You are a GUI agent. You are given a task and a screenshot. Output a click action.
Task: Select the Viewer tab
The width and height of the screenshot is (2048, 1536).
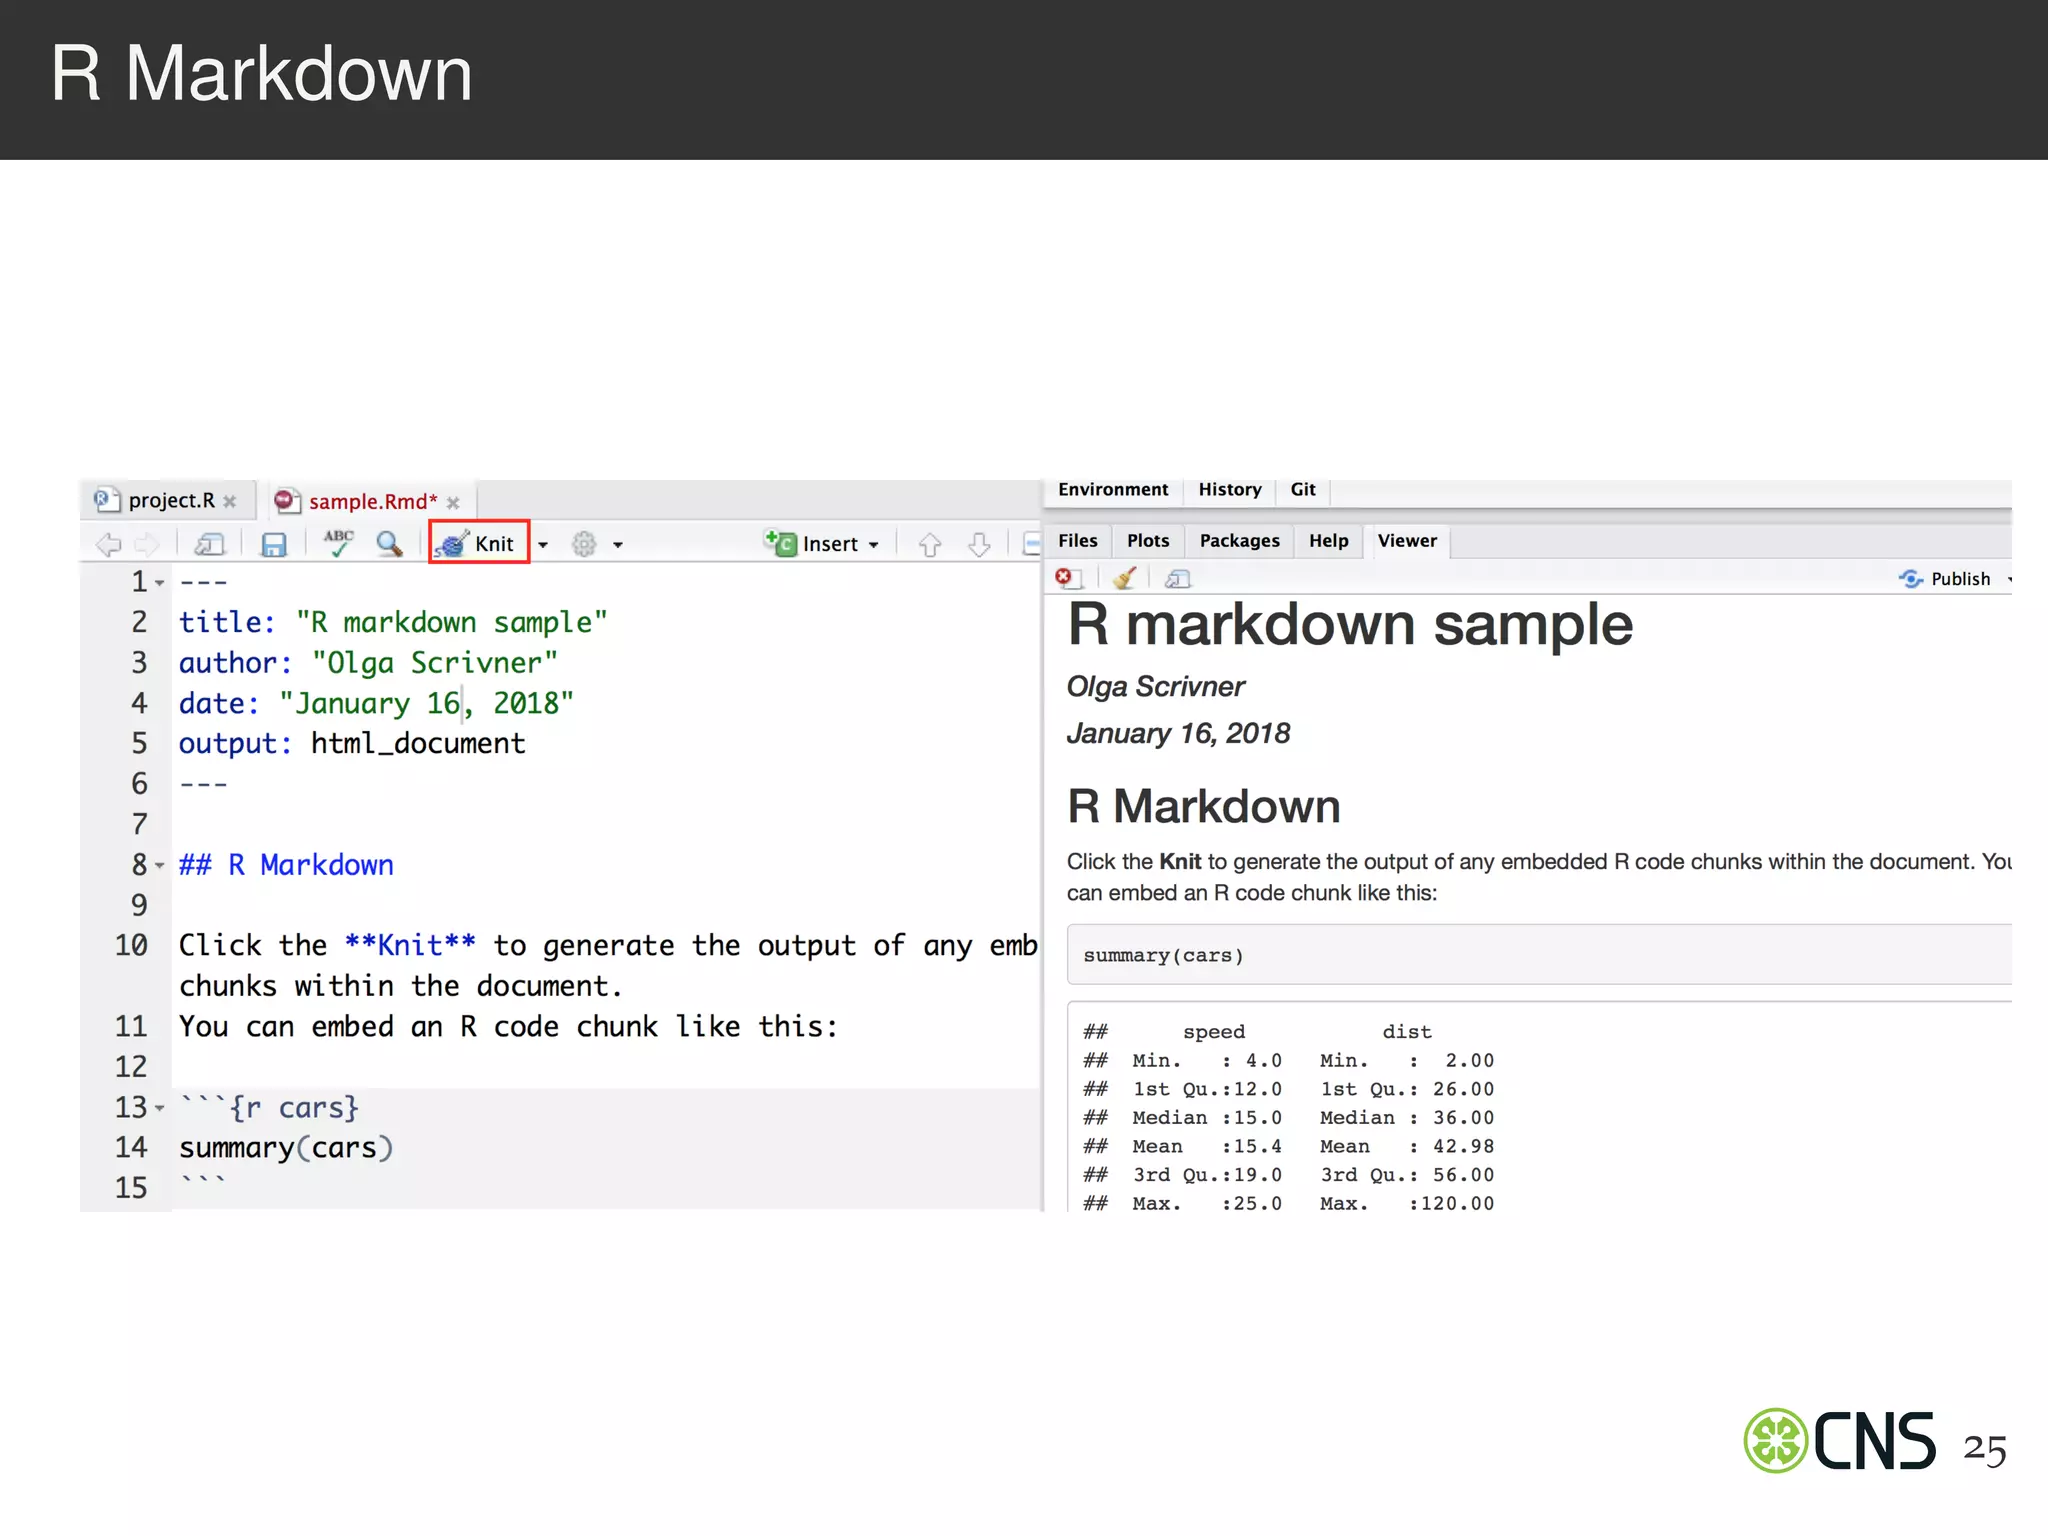(x=1406, y=541)
